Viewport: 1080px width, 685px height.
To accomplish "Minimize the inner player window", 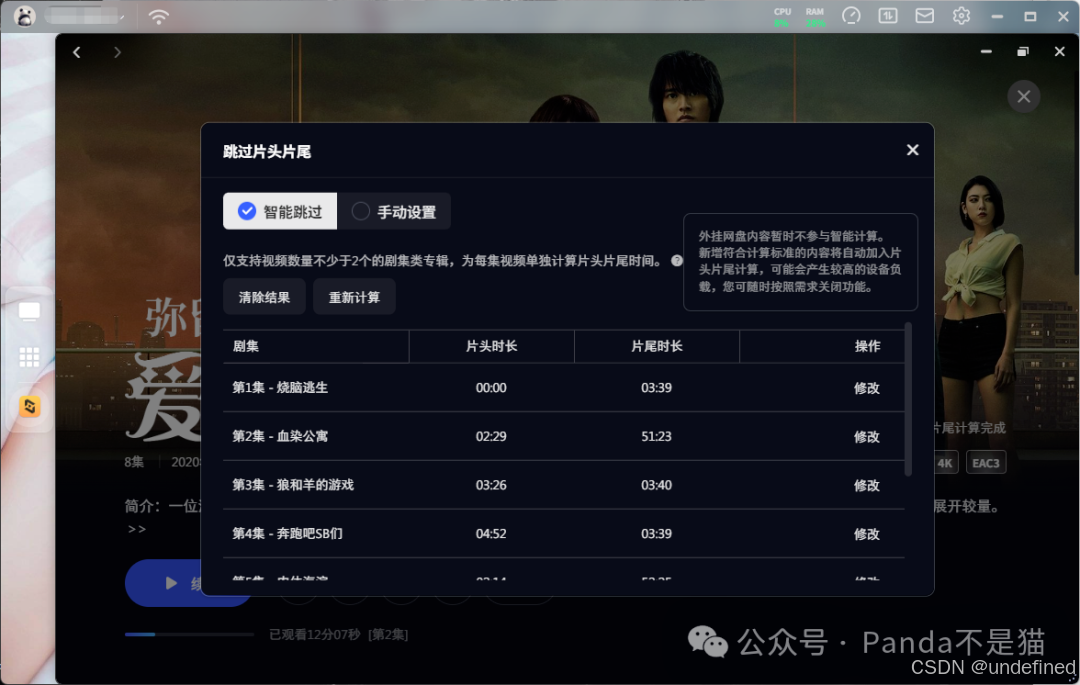I will click(986, 52).
